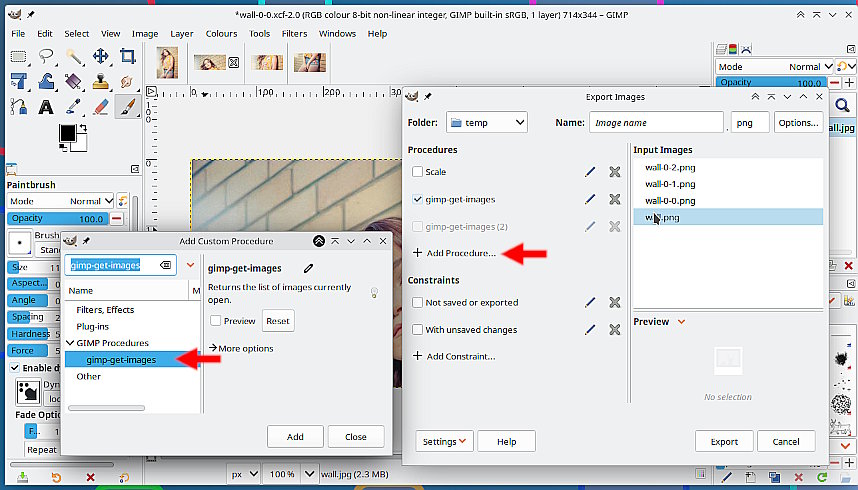Edit the enabled gimp-get-images procedure
This screenshot has height=490, width=858.
pos(590,199)
